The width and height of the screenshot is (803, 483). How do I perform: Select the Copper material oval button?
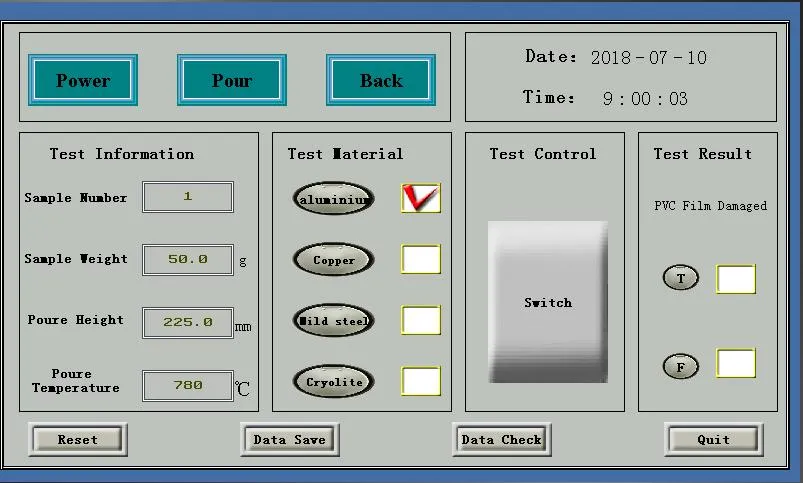tap(333, 260)
